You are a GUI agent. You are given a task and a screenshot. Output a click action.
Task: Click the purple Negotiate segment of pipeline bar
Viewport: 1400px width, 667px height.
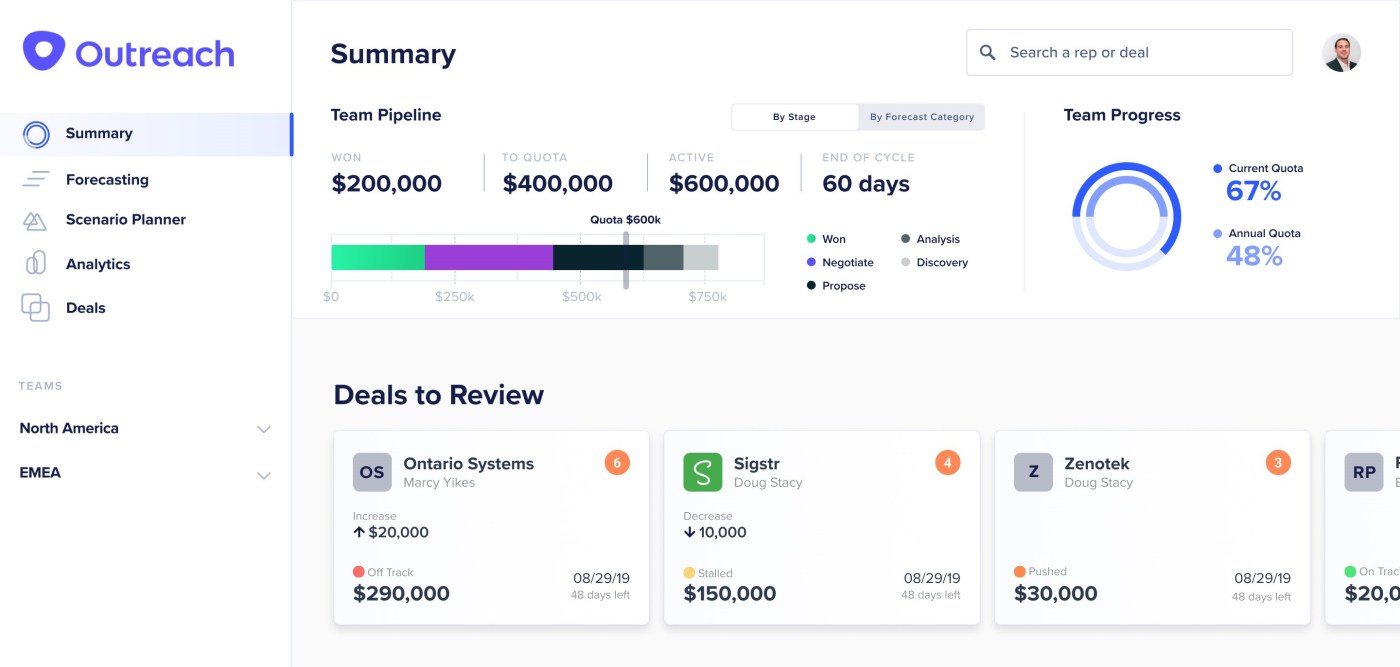coord(489,257)
